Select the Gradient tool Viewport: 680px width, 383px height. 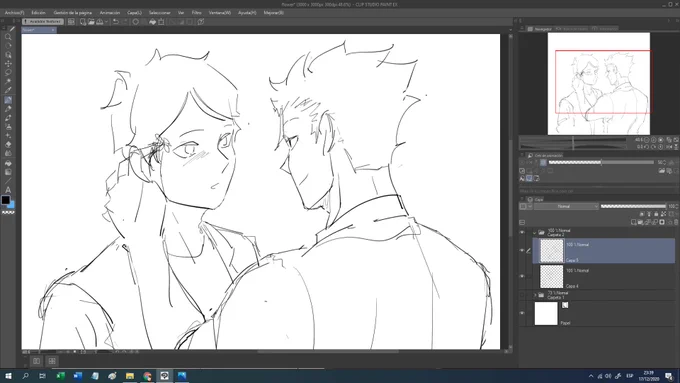[x=8, y=172]
